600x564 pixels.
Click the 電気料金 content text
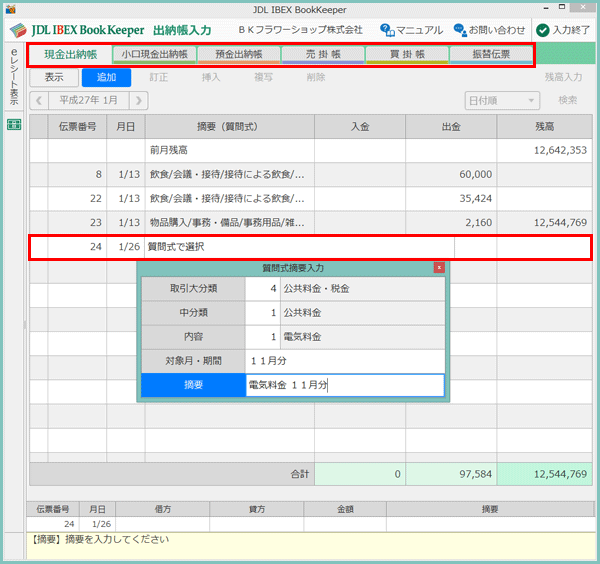point(302,337)
